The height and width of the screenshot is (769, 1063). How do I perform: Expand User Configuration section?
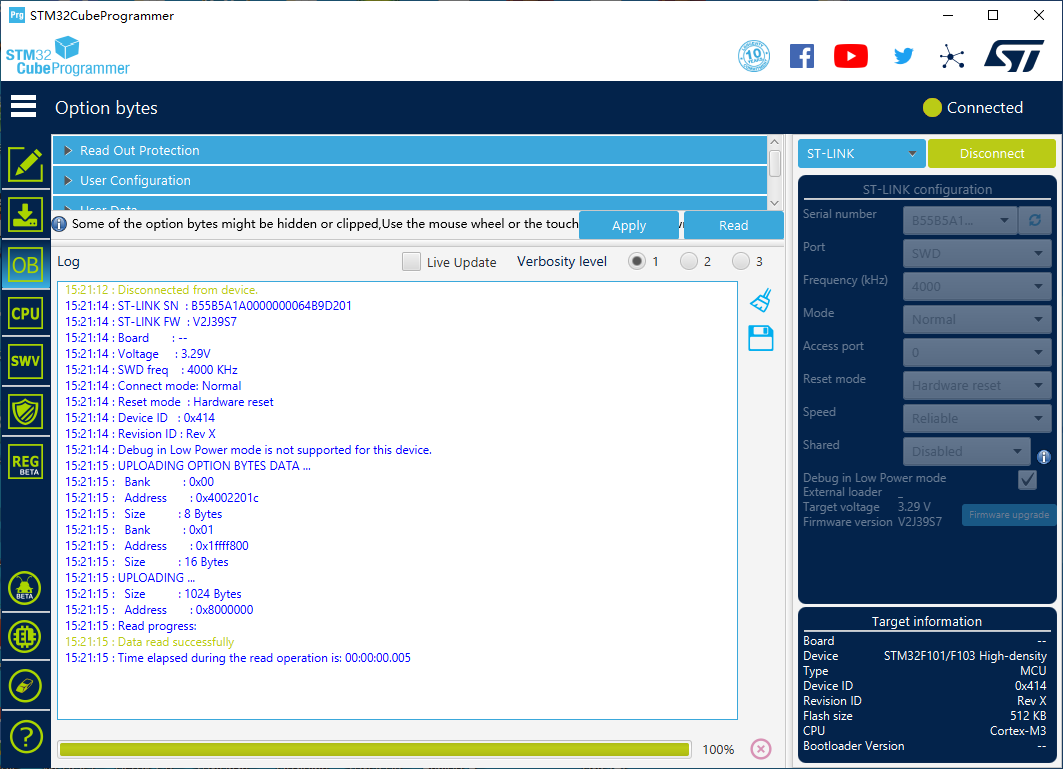click(409, 180)
